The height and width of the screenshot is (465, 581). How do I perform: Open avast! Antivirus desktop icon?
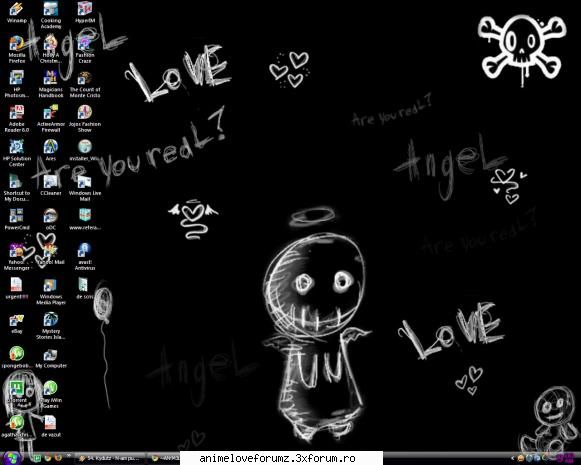[85, 257]
